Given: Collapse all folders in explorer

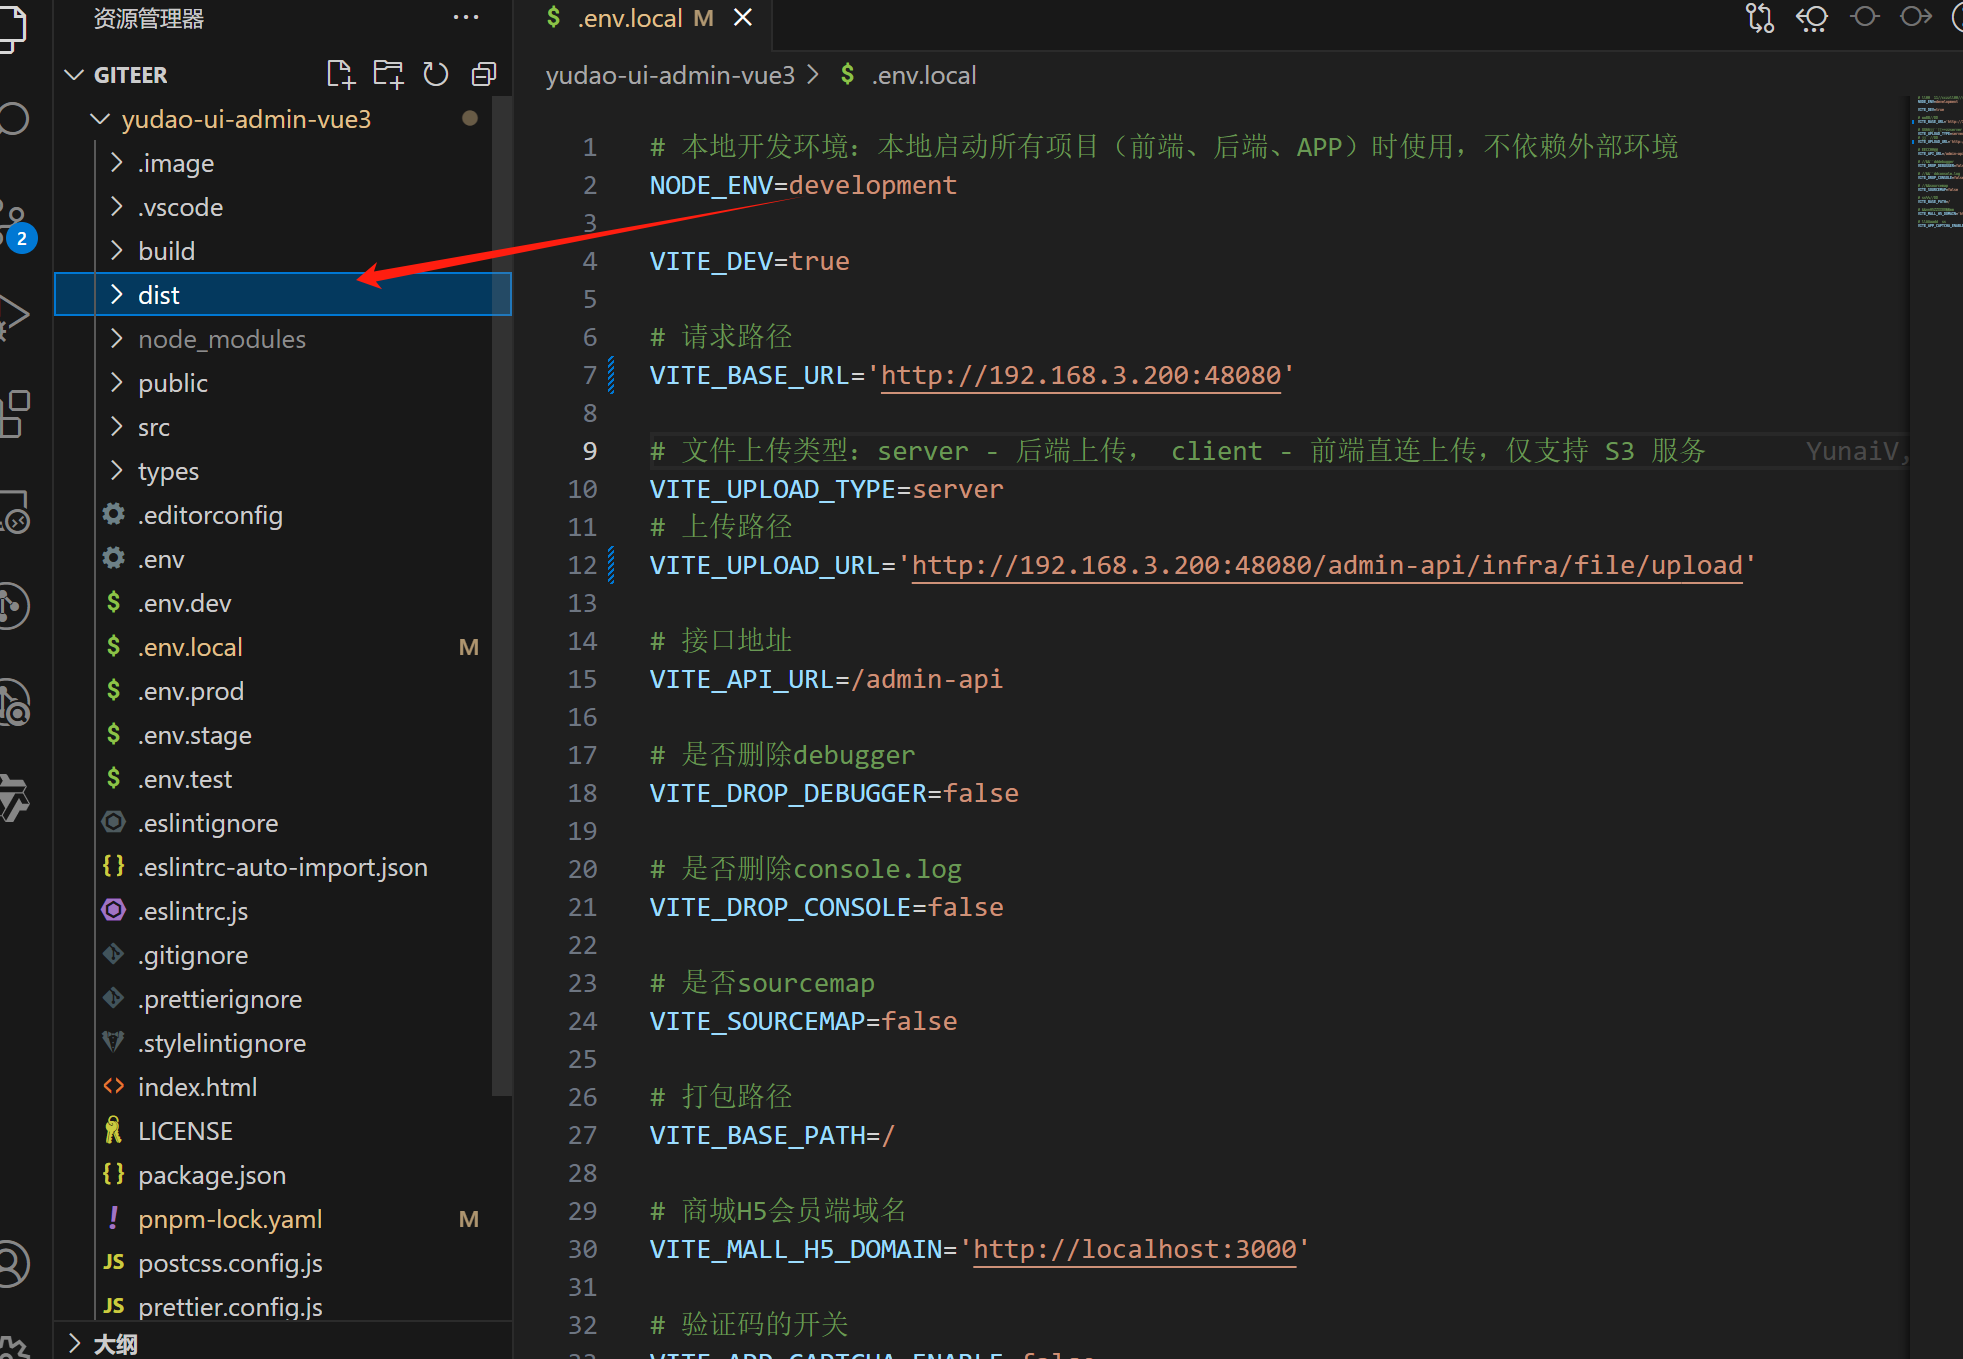Looking at the screenshot, I should pyautogui.click(x=484, y=74).
